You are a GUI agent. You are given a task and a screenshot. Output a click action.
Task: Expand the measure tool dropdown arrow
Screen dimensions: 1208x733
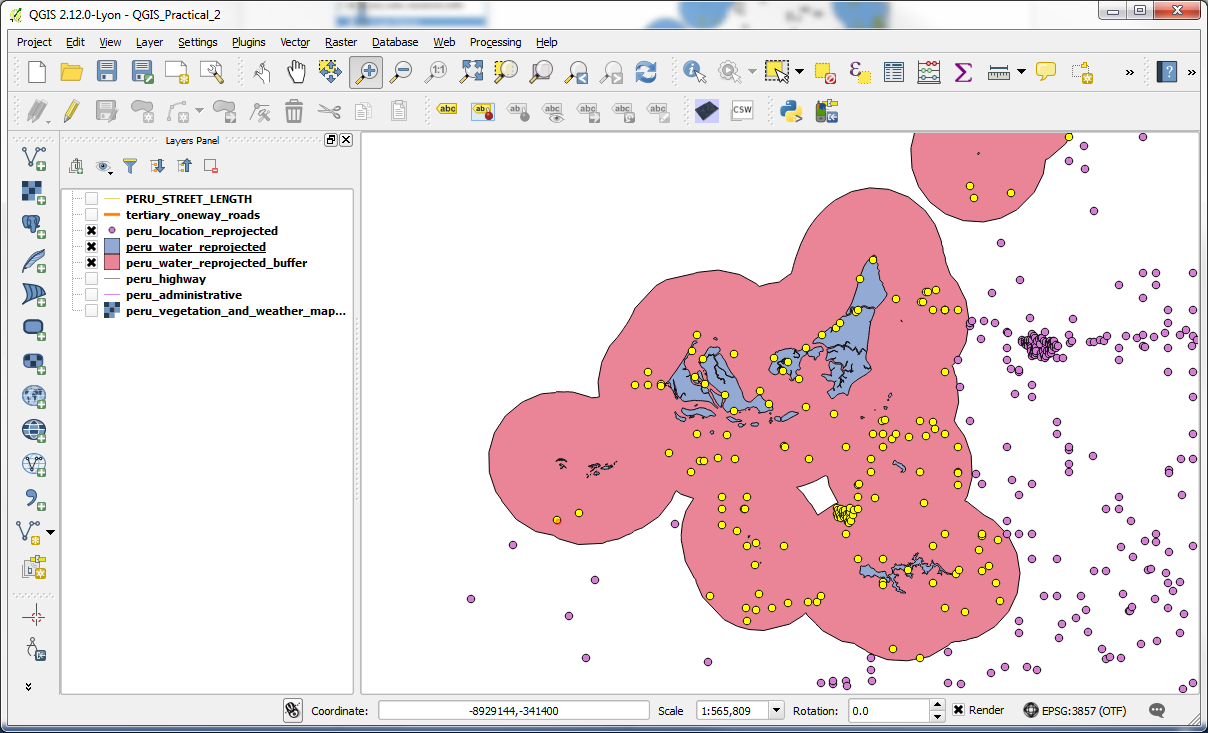pos(1021,71)
